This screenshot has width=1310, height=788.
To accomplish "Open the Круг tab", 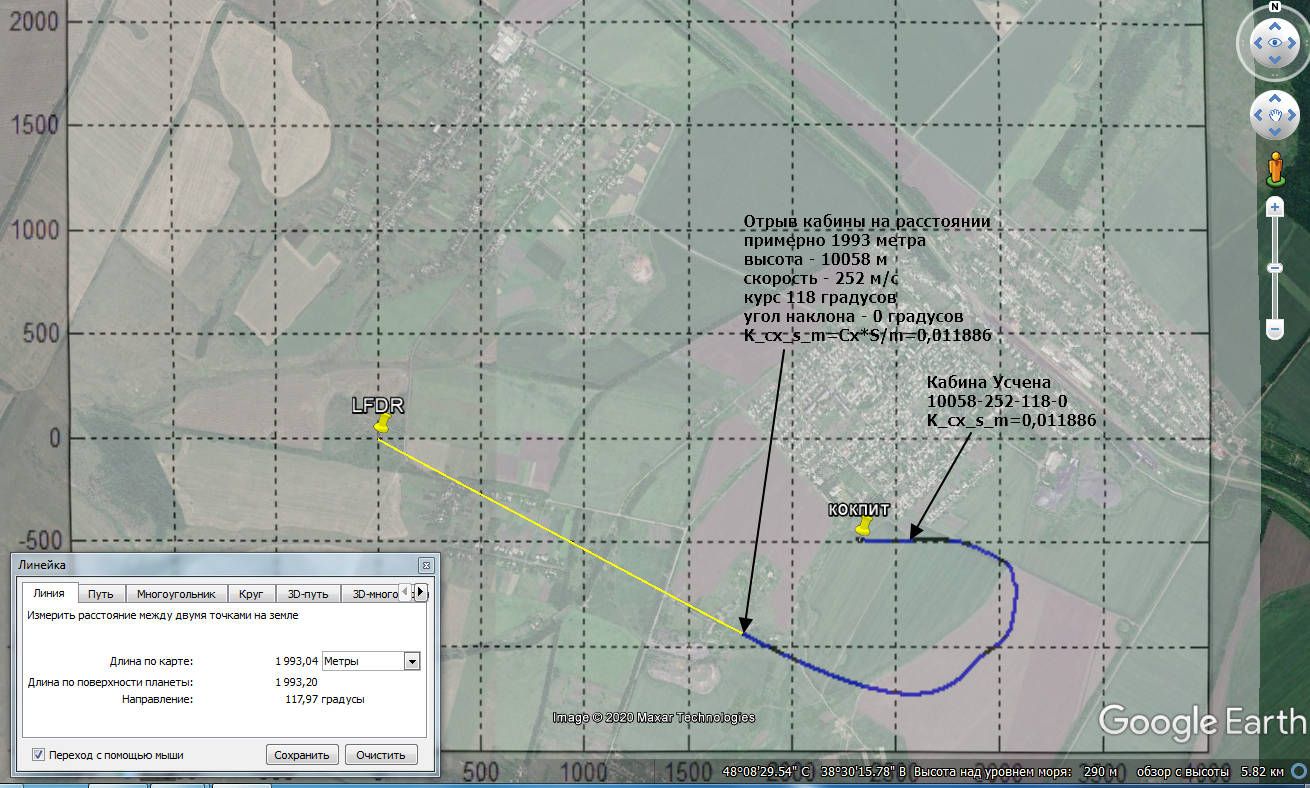I will point(251,594).
